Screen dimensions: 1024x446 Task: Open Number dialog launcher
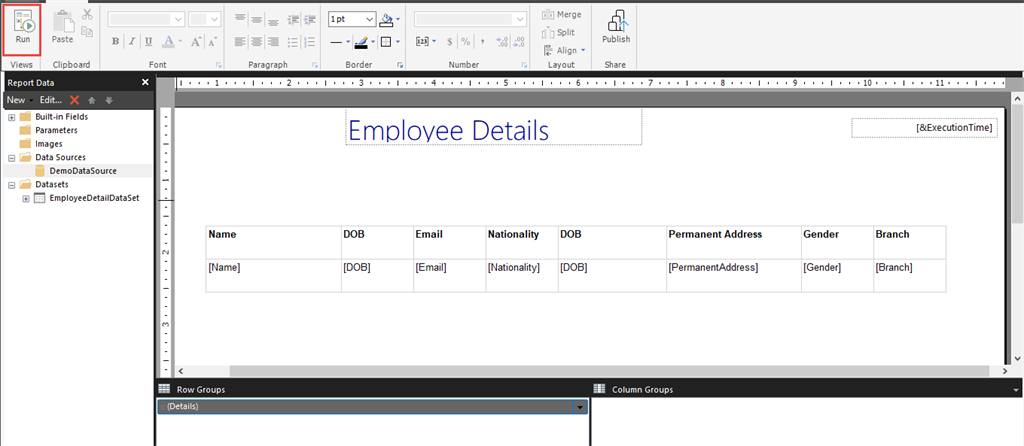click(524, 65)
